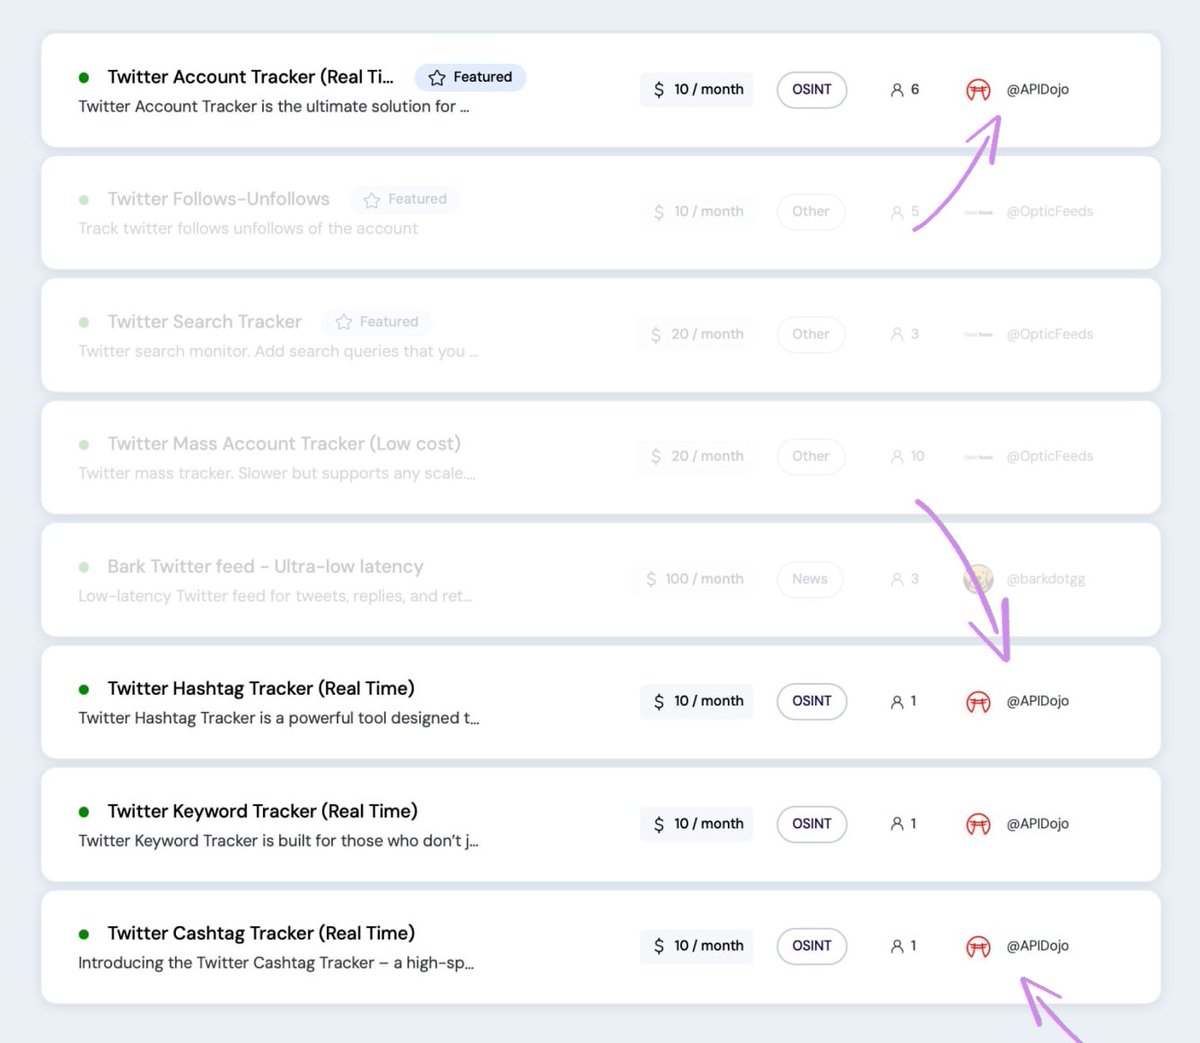Viewport: 1200px width, 1043px height.
Task: Click the OSINT tag on Twitter Keyword Tracker
Action: [x=812, y=824]
